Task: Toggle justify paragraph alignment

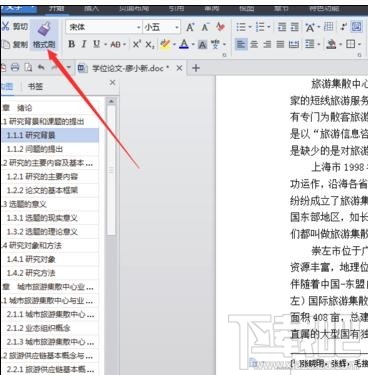Action: coord(281,44)
